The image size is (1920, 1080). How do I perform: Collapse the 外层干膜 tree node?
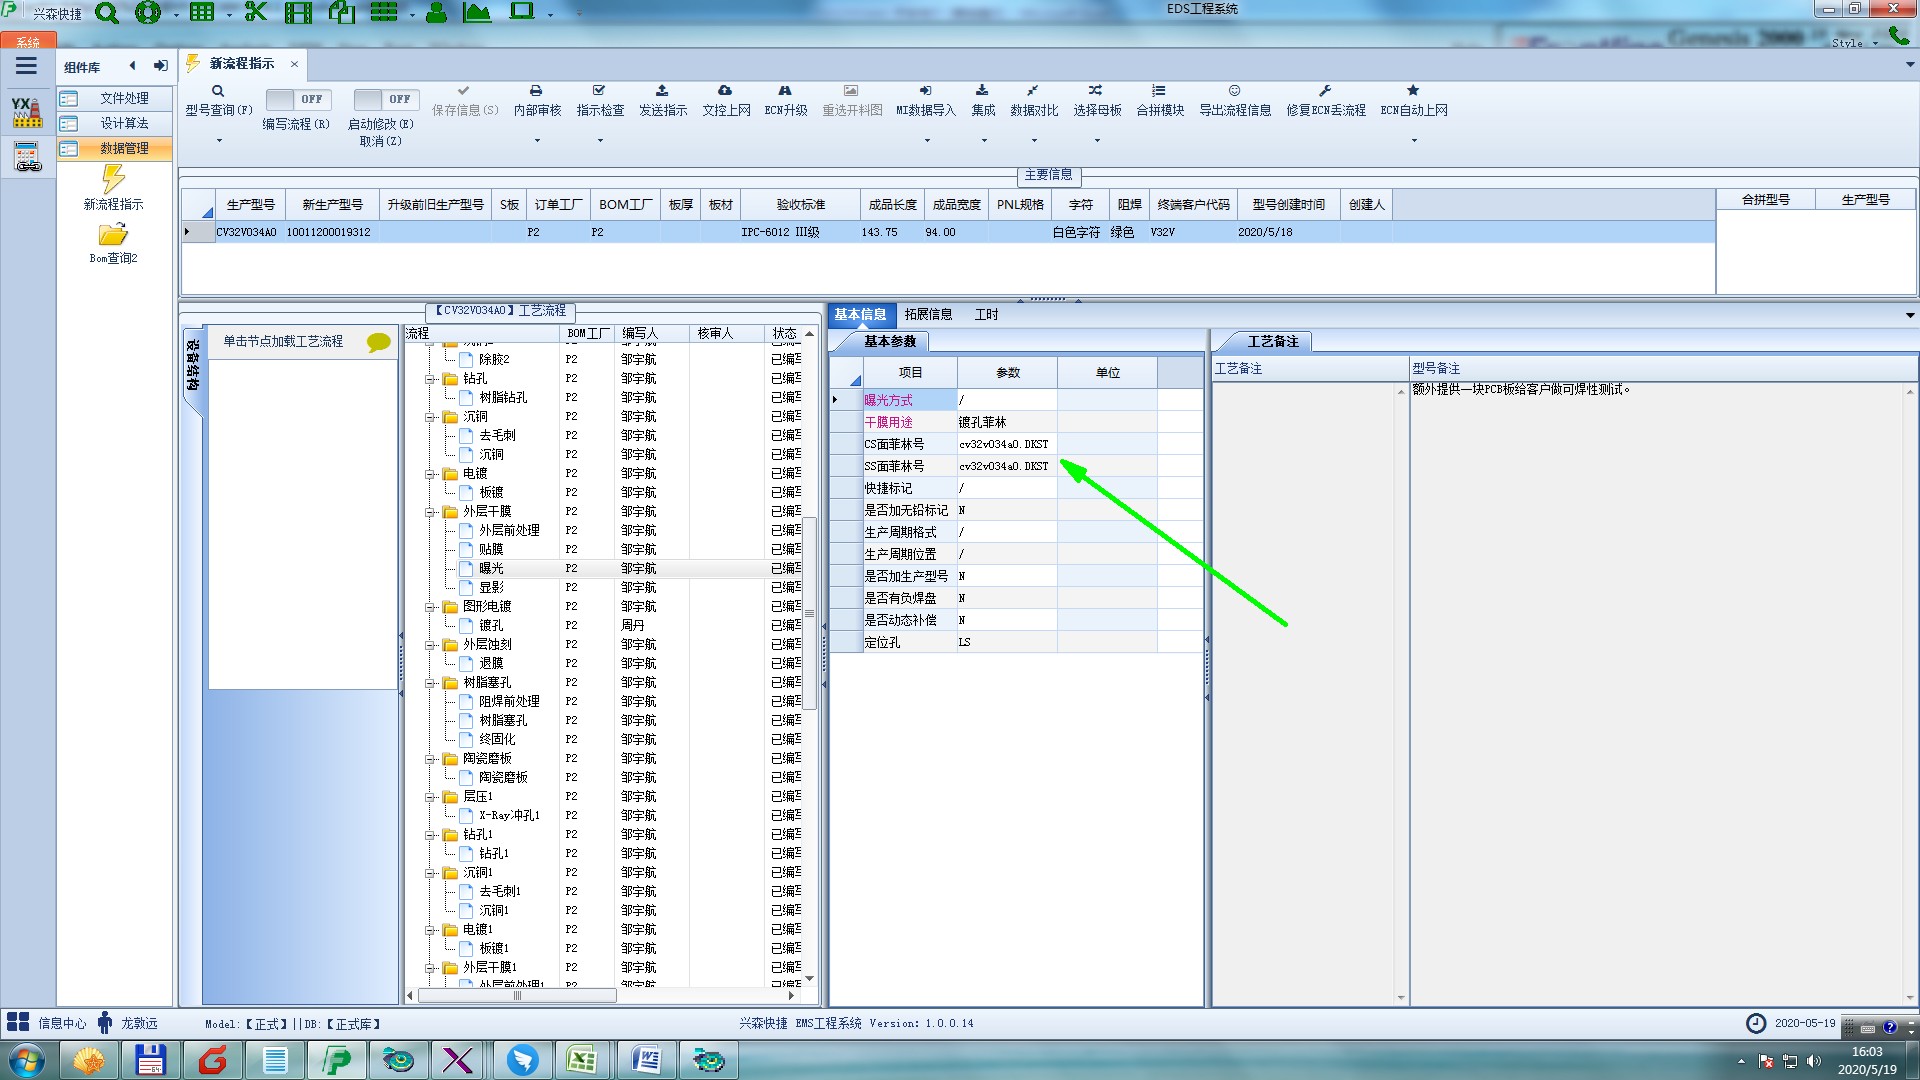(430, 512)
